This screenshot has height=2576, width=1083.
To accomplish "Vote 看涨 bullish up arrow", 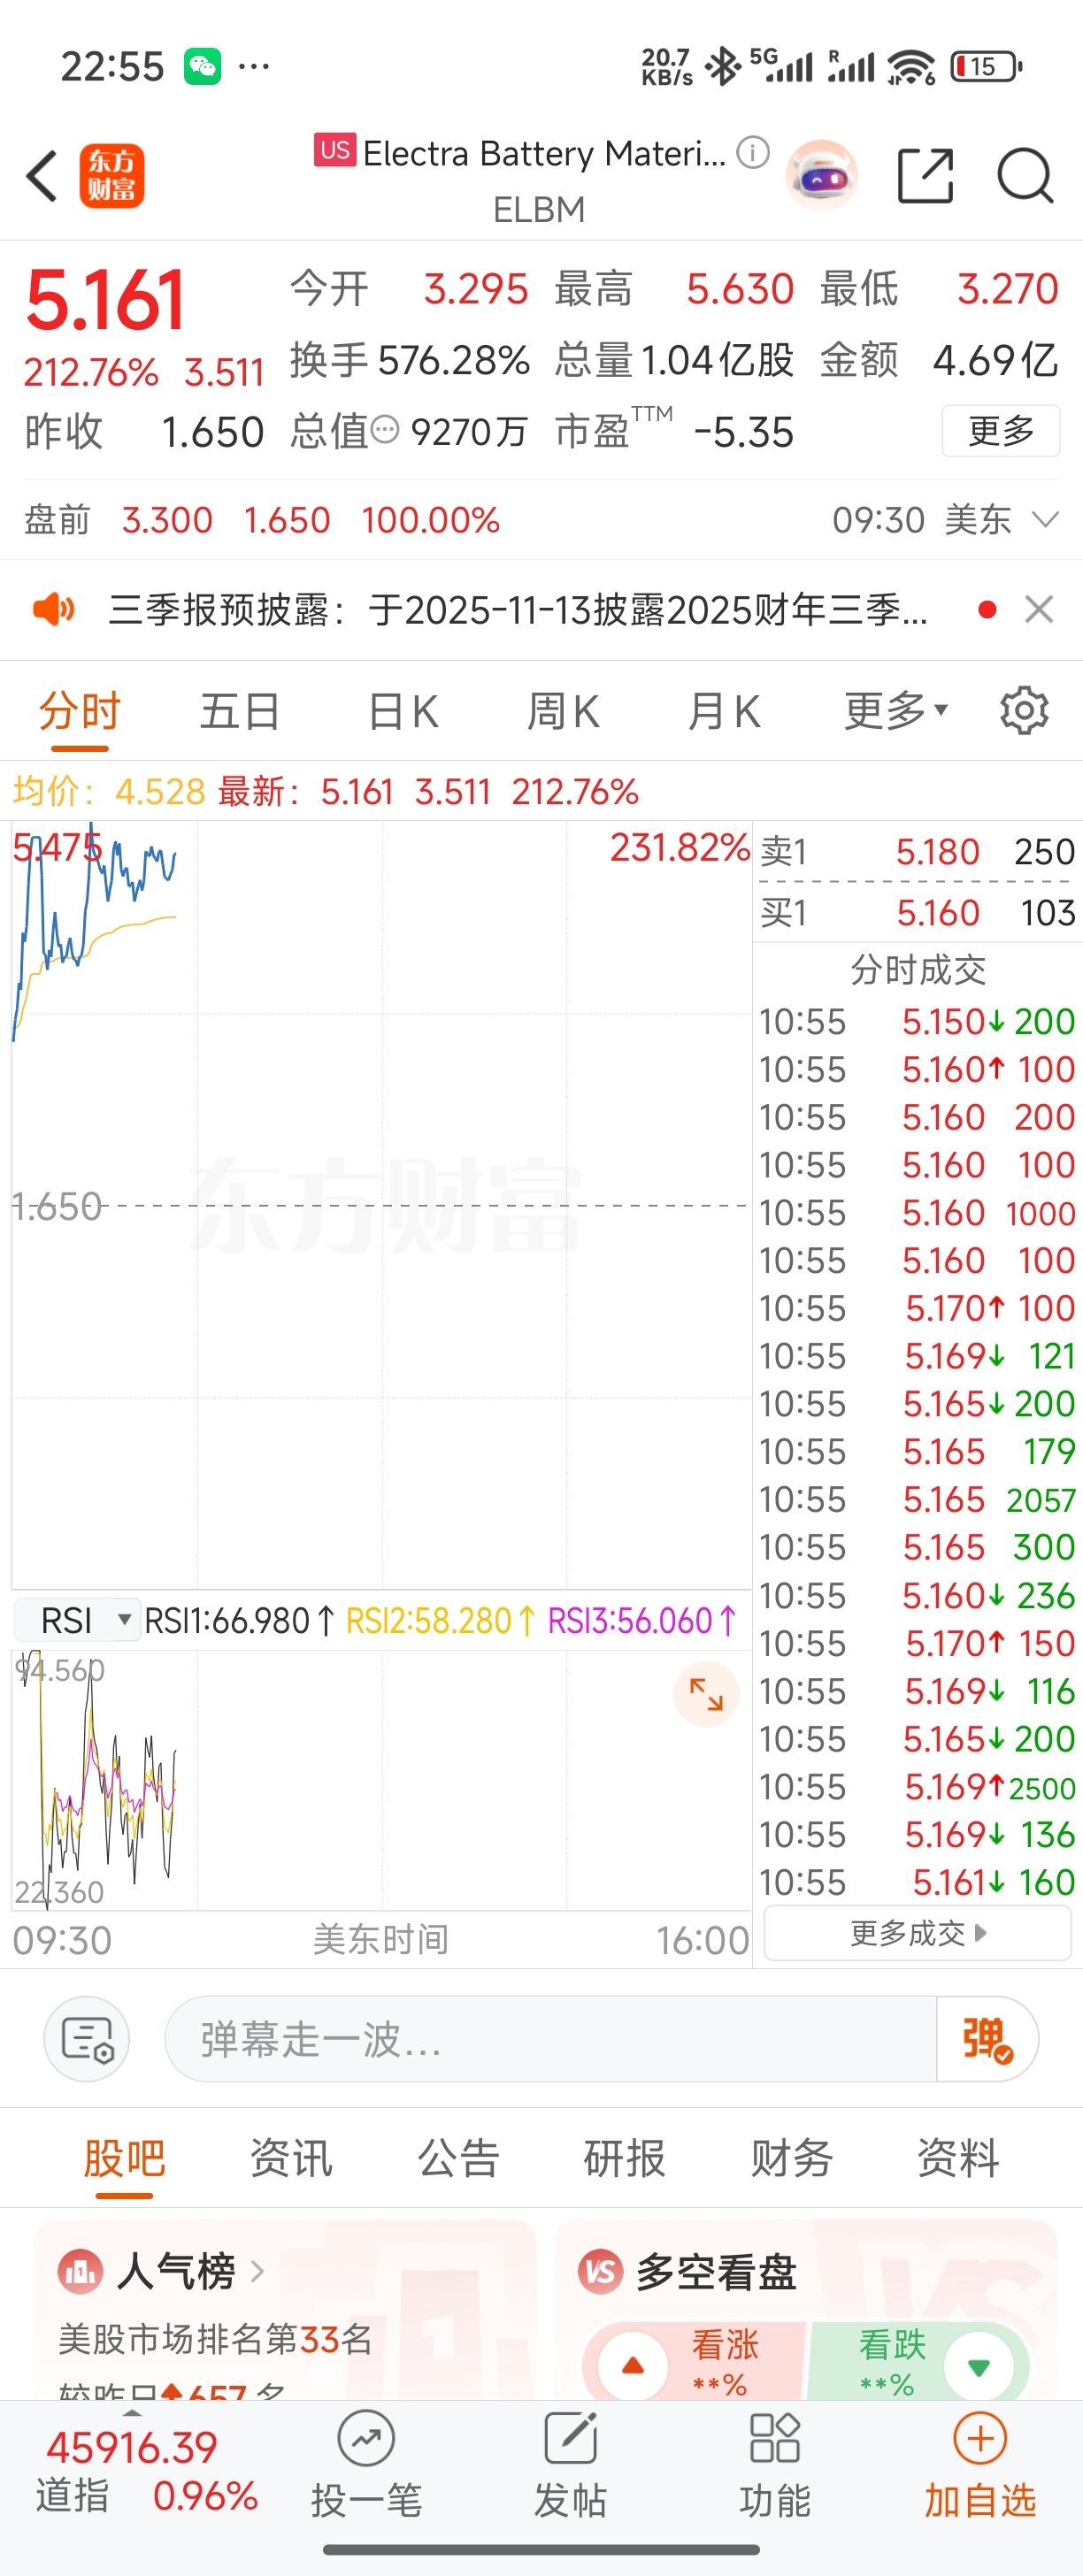I will tap(633, 2366).
